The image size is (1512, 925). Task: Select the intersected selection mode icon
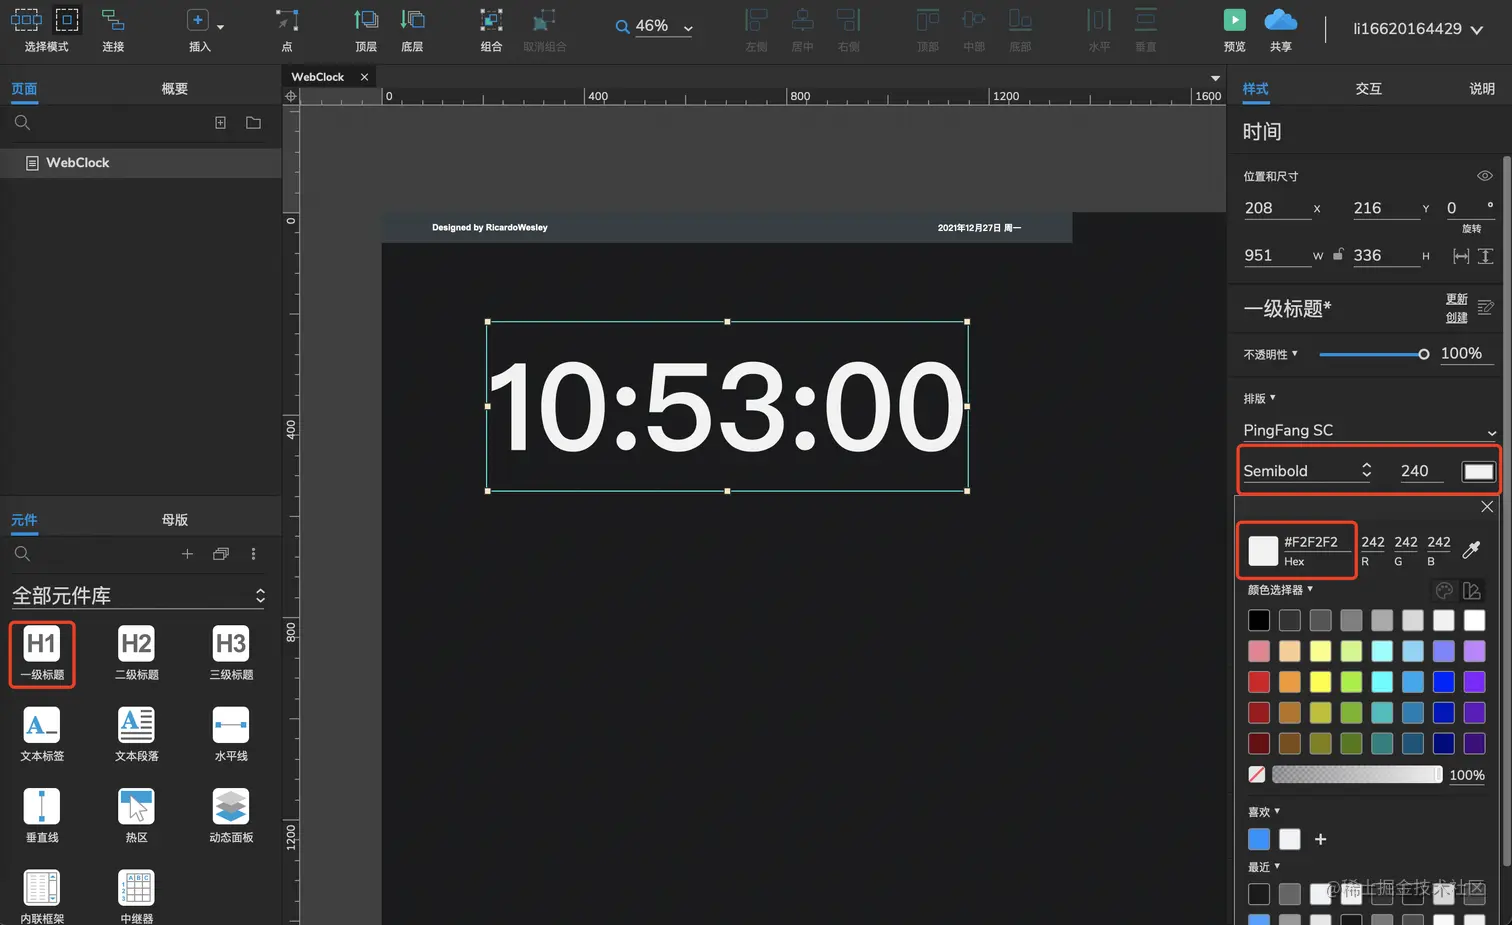(26, 19)
